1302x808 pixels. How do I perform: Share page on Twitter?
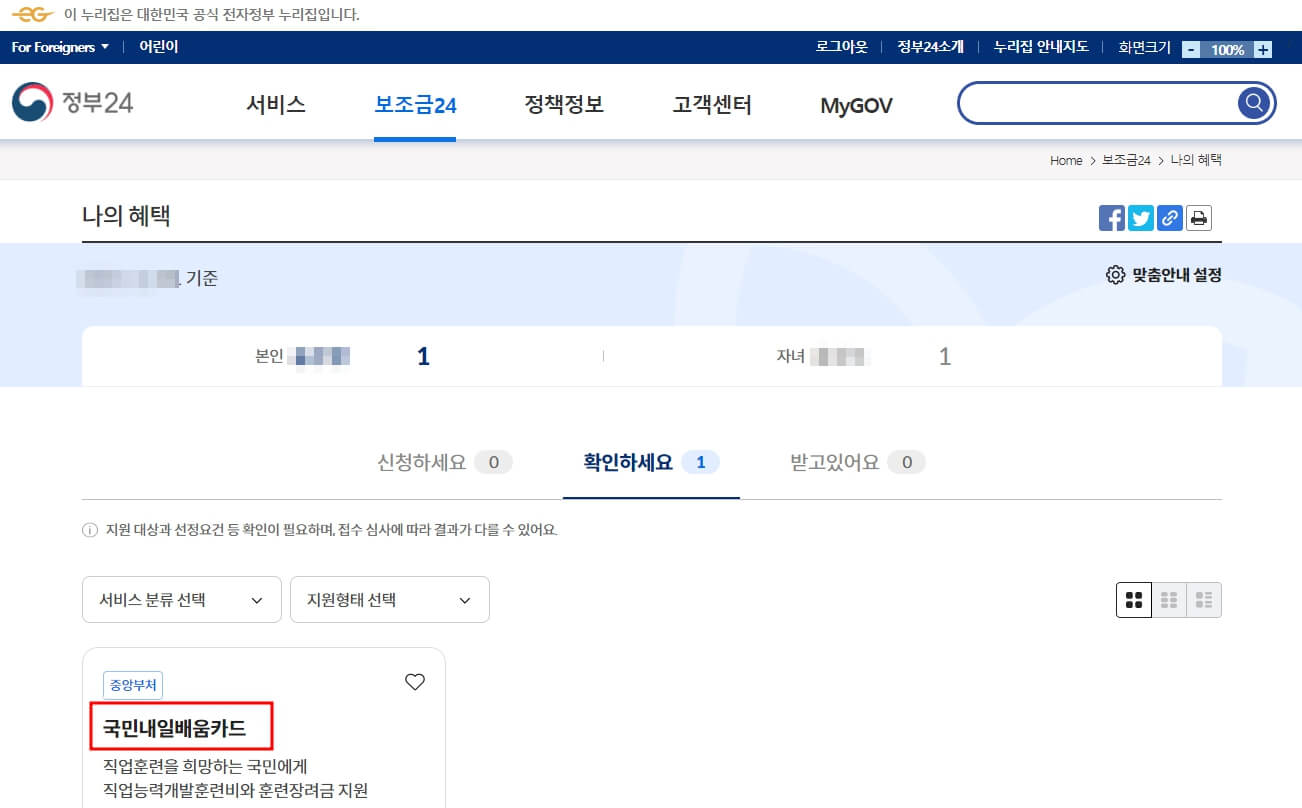[1141, 218]
